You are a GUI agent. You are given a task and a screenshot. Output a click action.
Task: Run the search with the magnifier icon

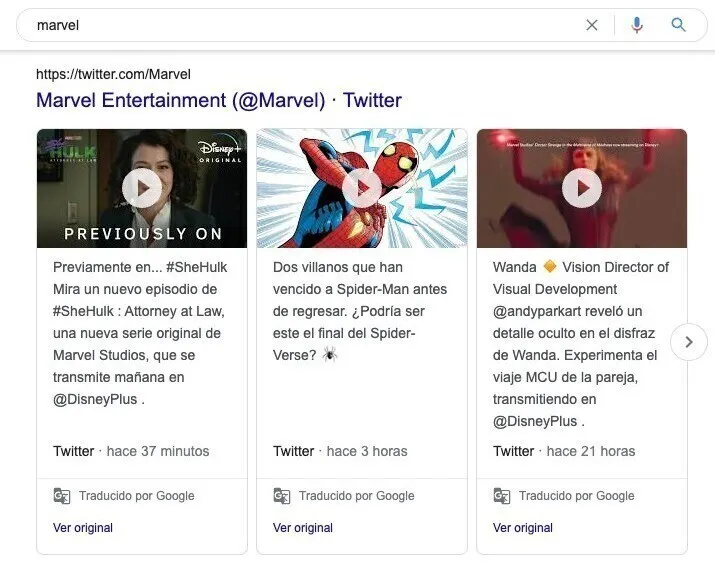click(678, 25)
